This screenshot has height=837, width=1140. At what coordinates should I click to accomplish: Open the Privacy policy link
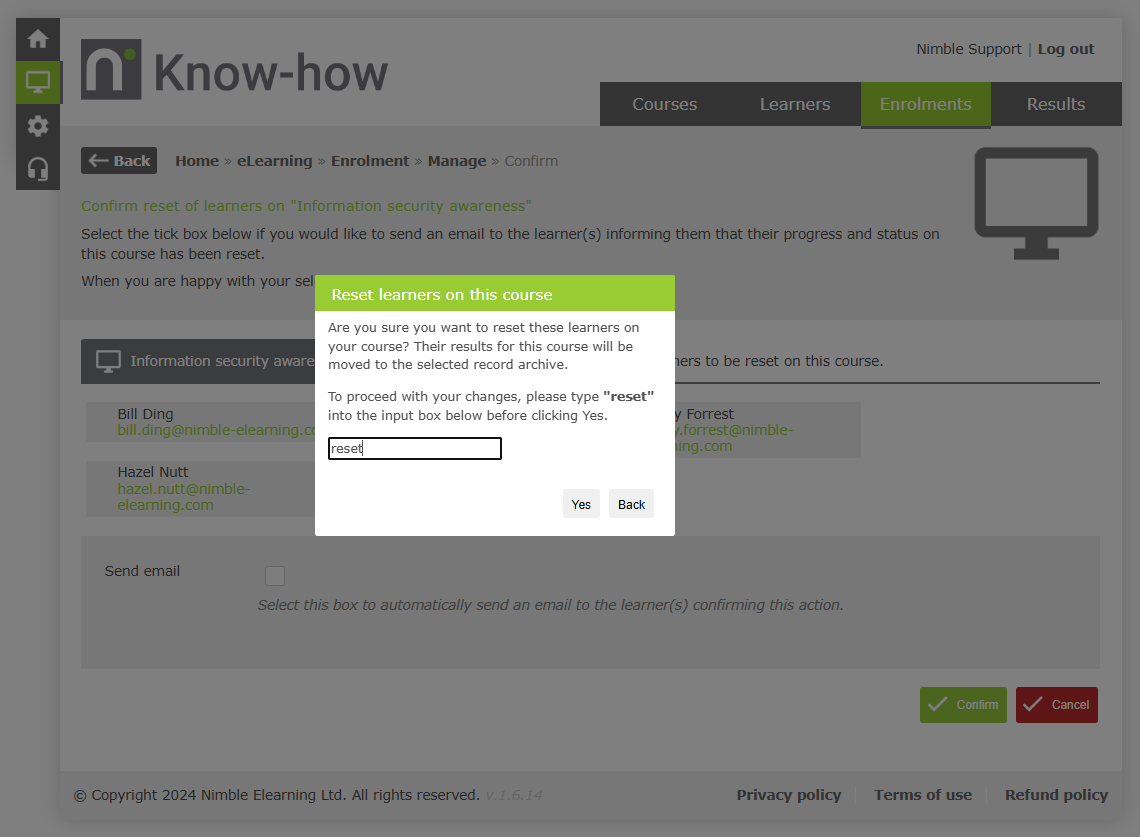(789, 795)
